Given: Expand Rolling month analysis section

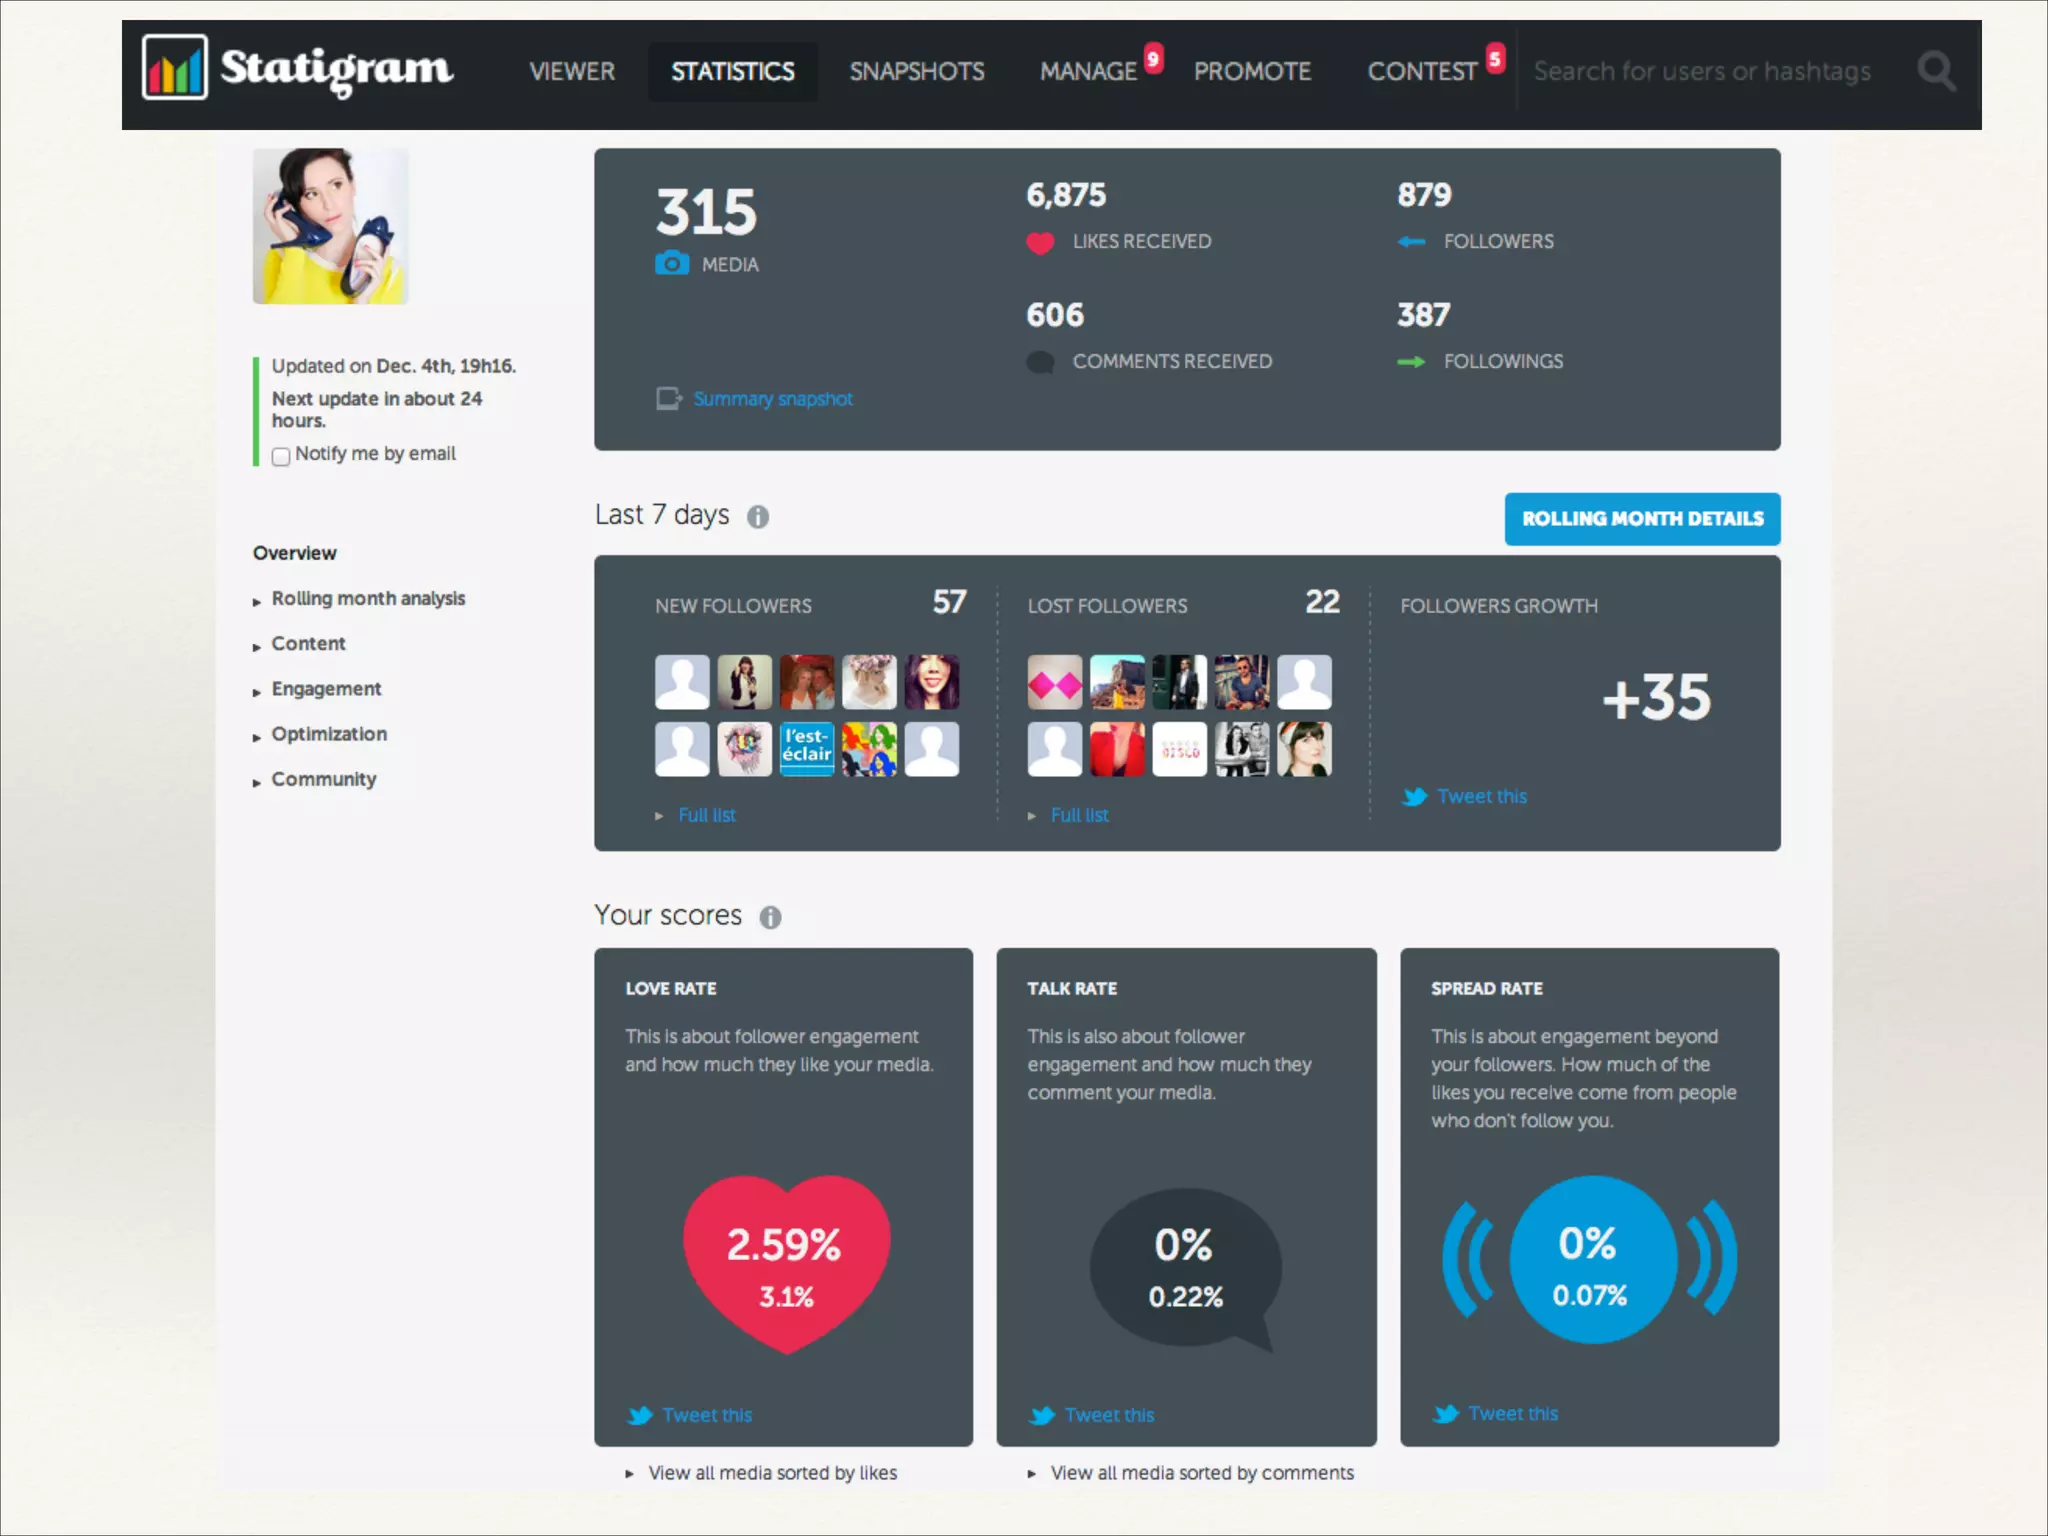Looking at the screenshot, I should coord(368,599).
